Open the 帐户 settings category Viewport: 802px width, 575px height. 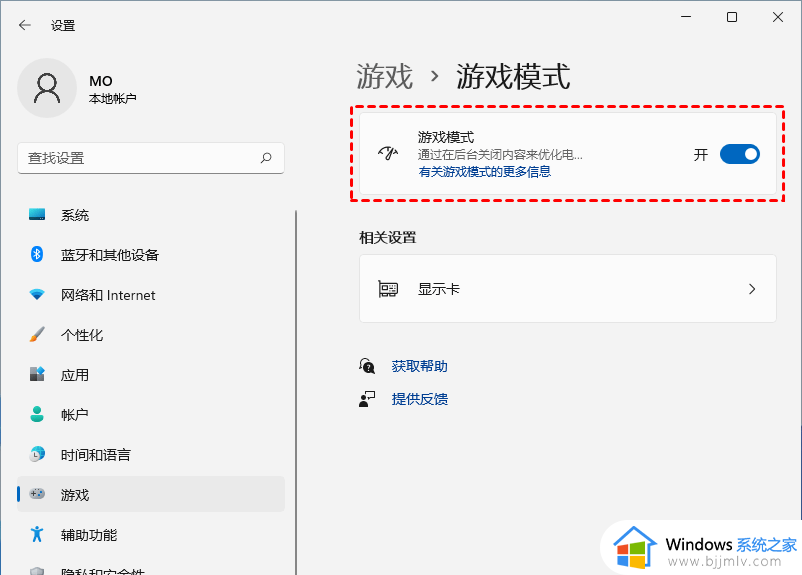pyautogui.click(x=150, y=414)
